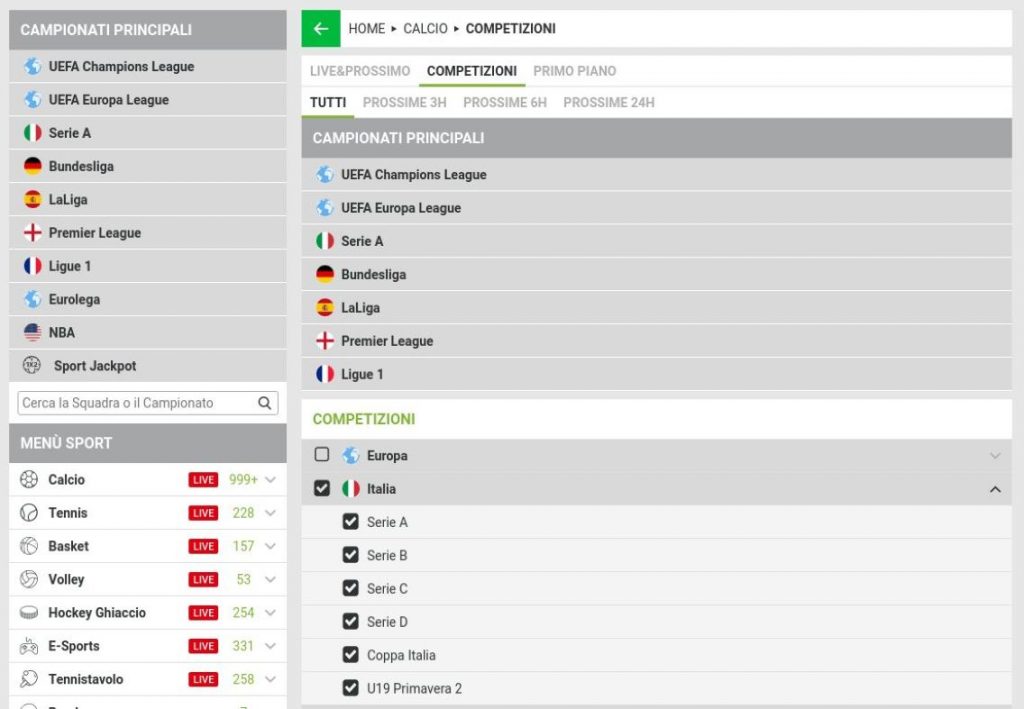Click the Italy flag in main Serie A row
The height and width of the screenshot is (709, 1024).
point(325,241)
